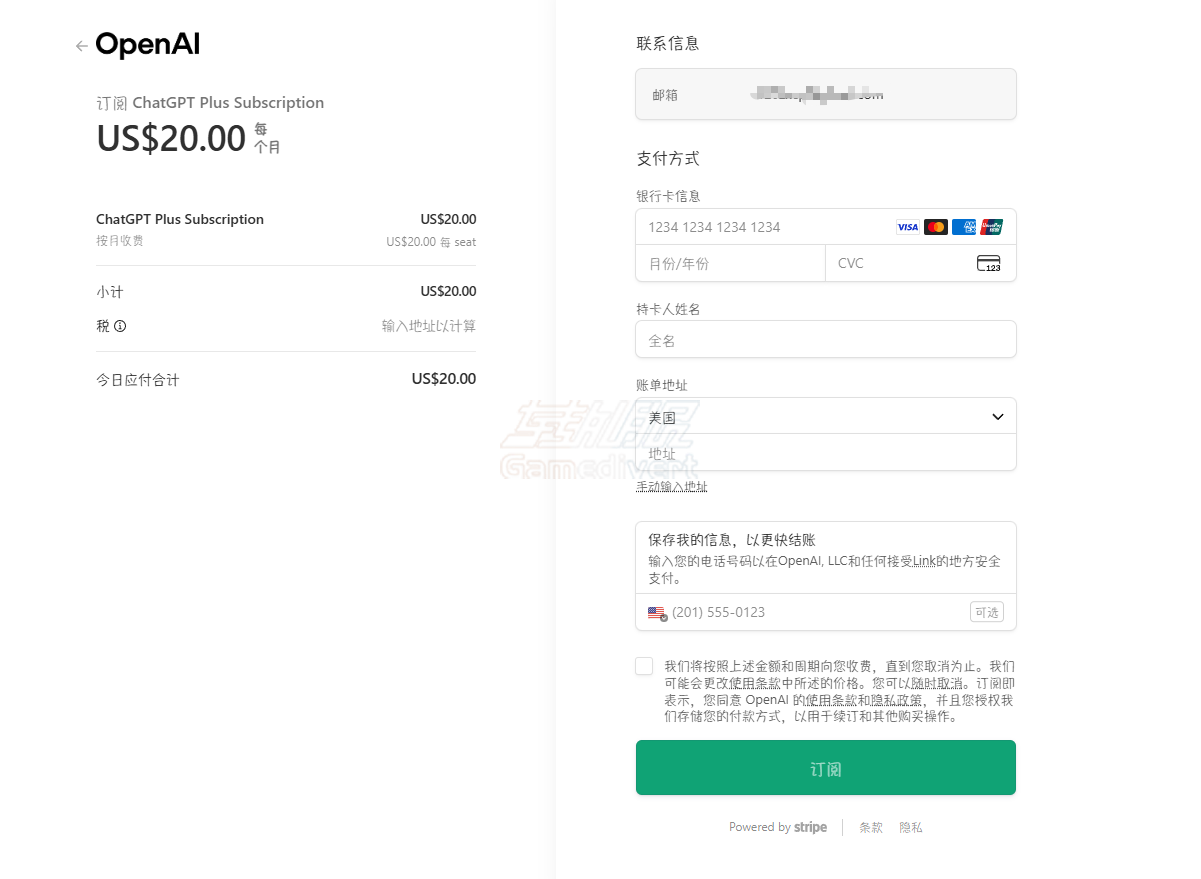Click the card number input field
This screenshot has height=879, width=1201.
click(x=760, y=227)
